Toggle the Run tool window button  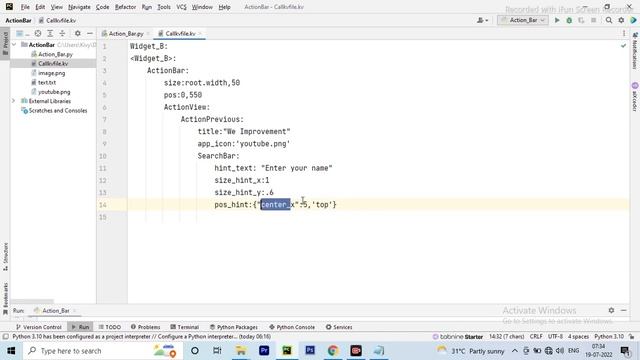point(80,327)
